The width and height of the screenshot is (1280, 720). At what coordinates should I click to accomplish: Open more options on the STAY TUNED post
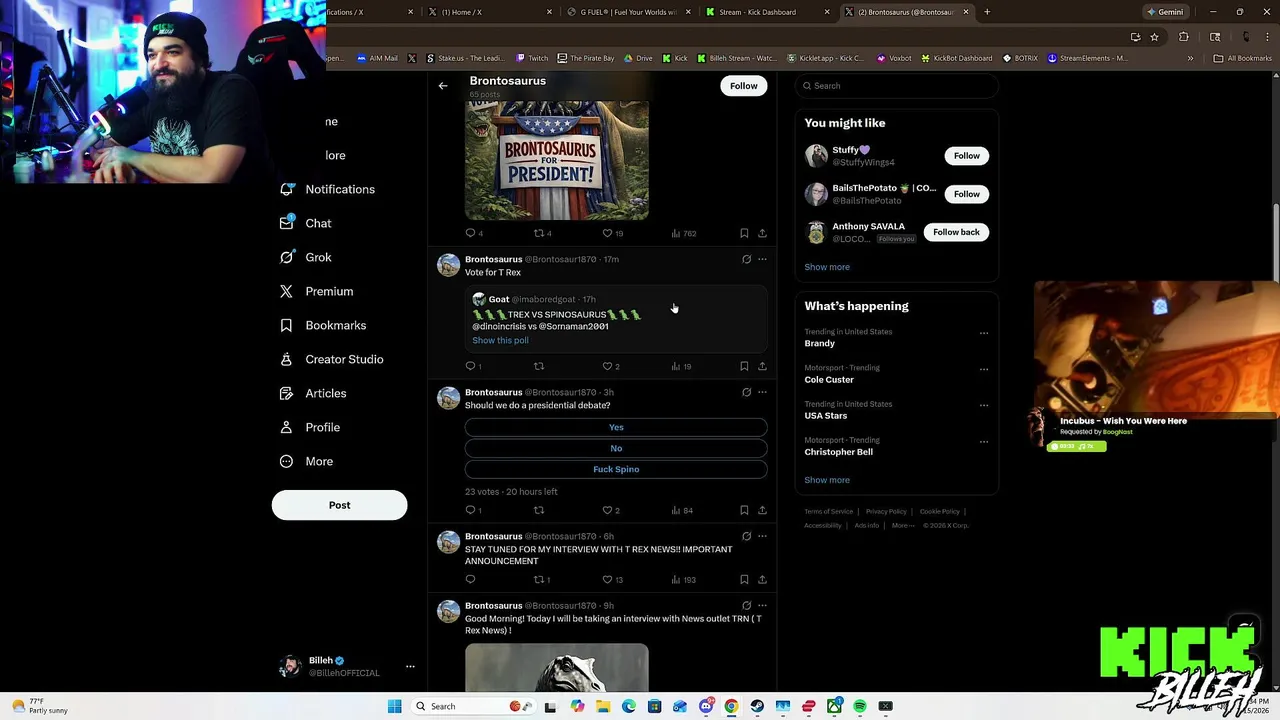click(x=762, y=536)
